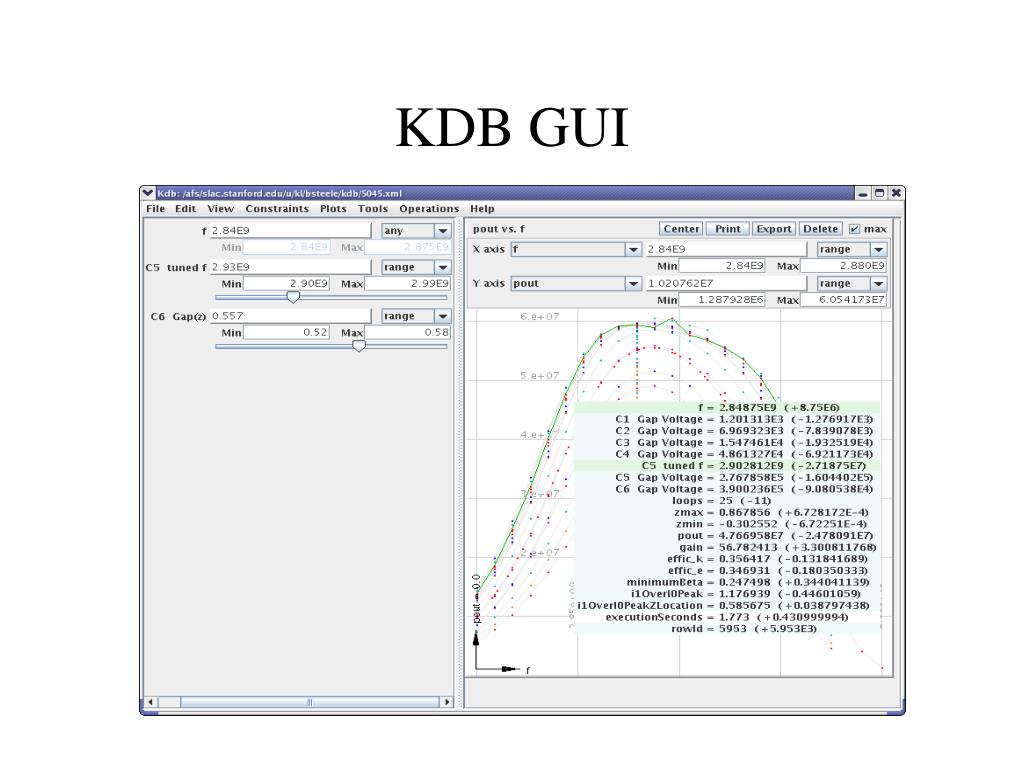Open the 'any' constraint dropdown for f
The width and height of the screenshot is (1023, 767).
tap(416, 231)
